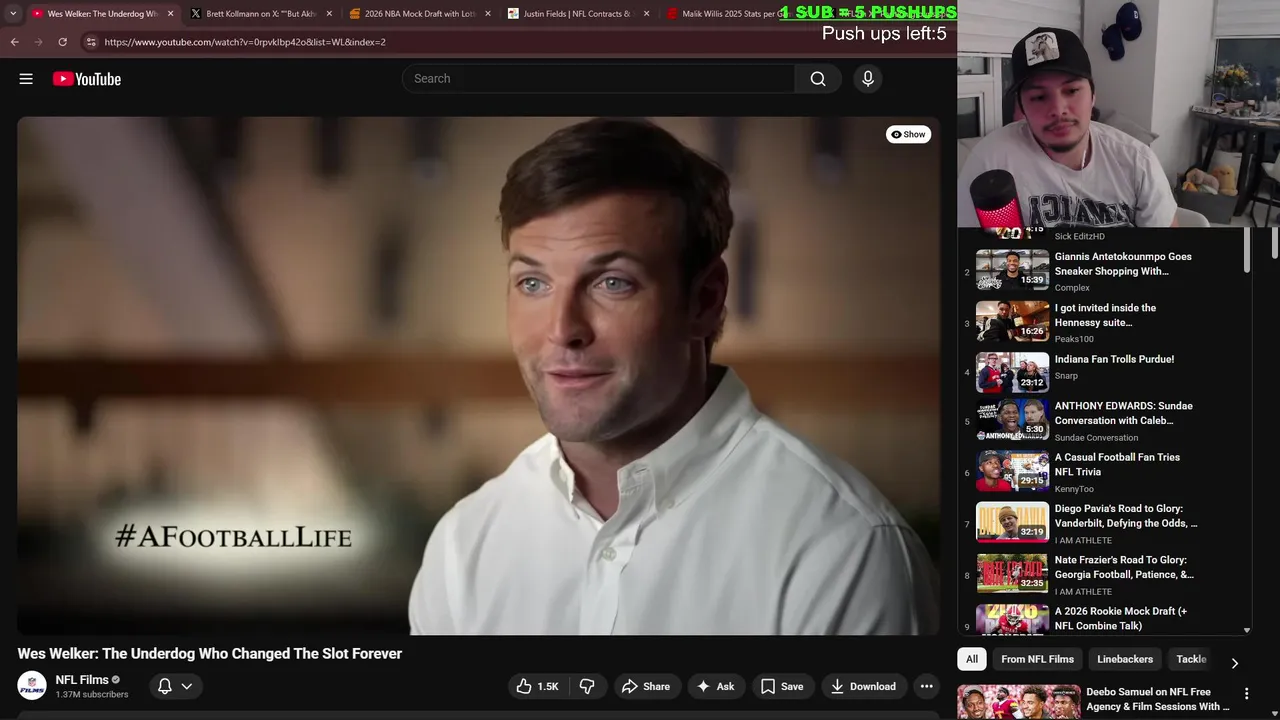The width and height of the screenshot is (1280, 720).
Task: Show more filter chips with right arrow
Action: click(1234, 662)
